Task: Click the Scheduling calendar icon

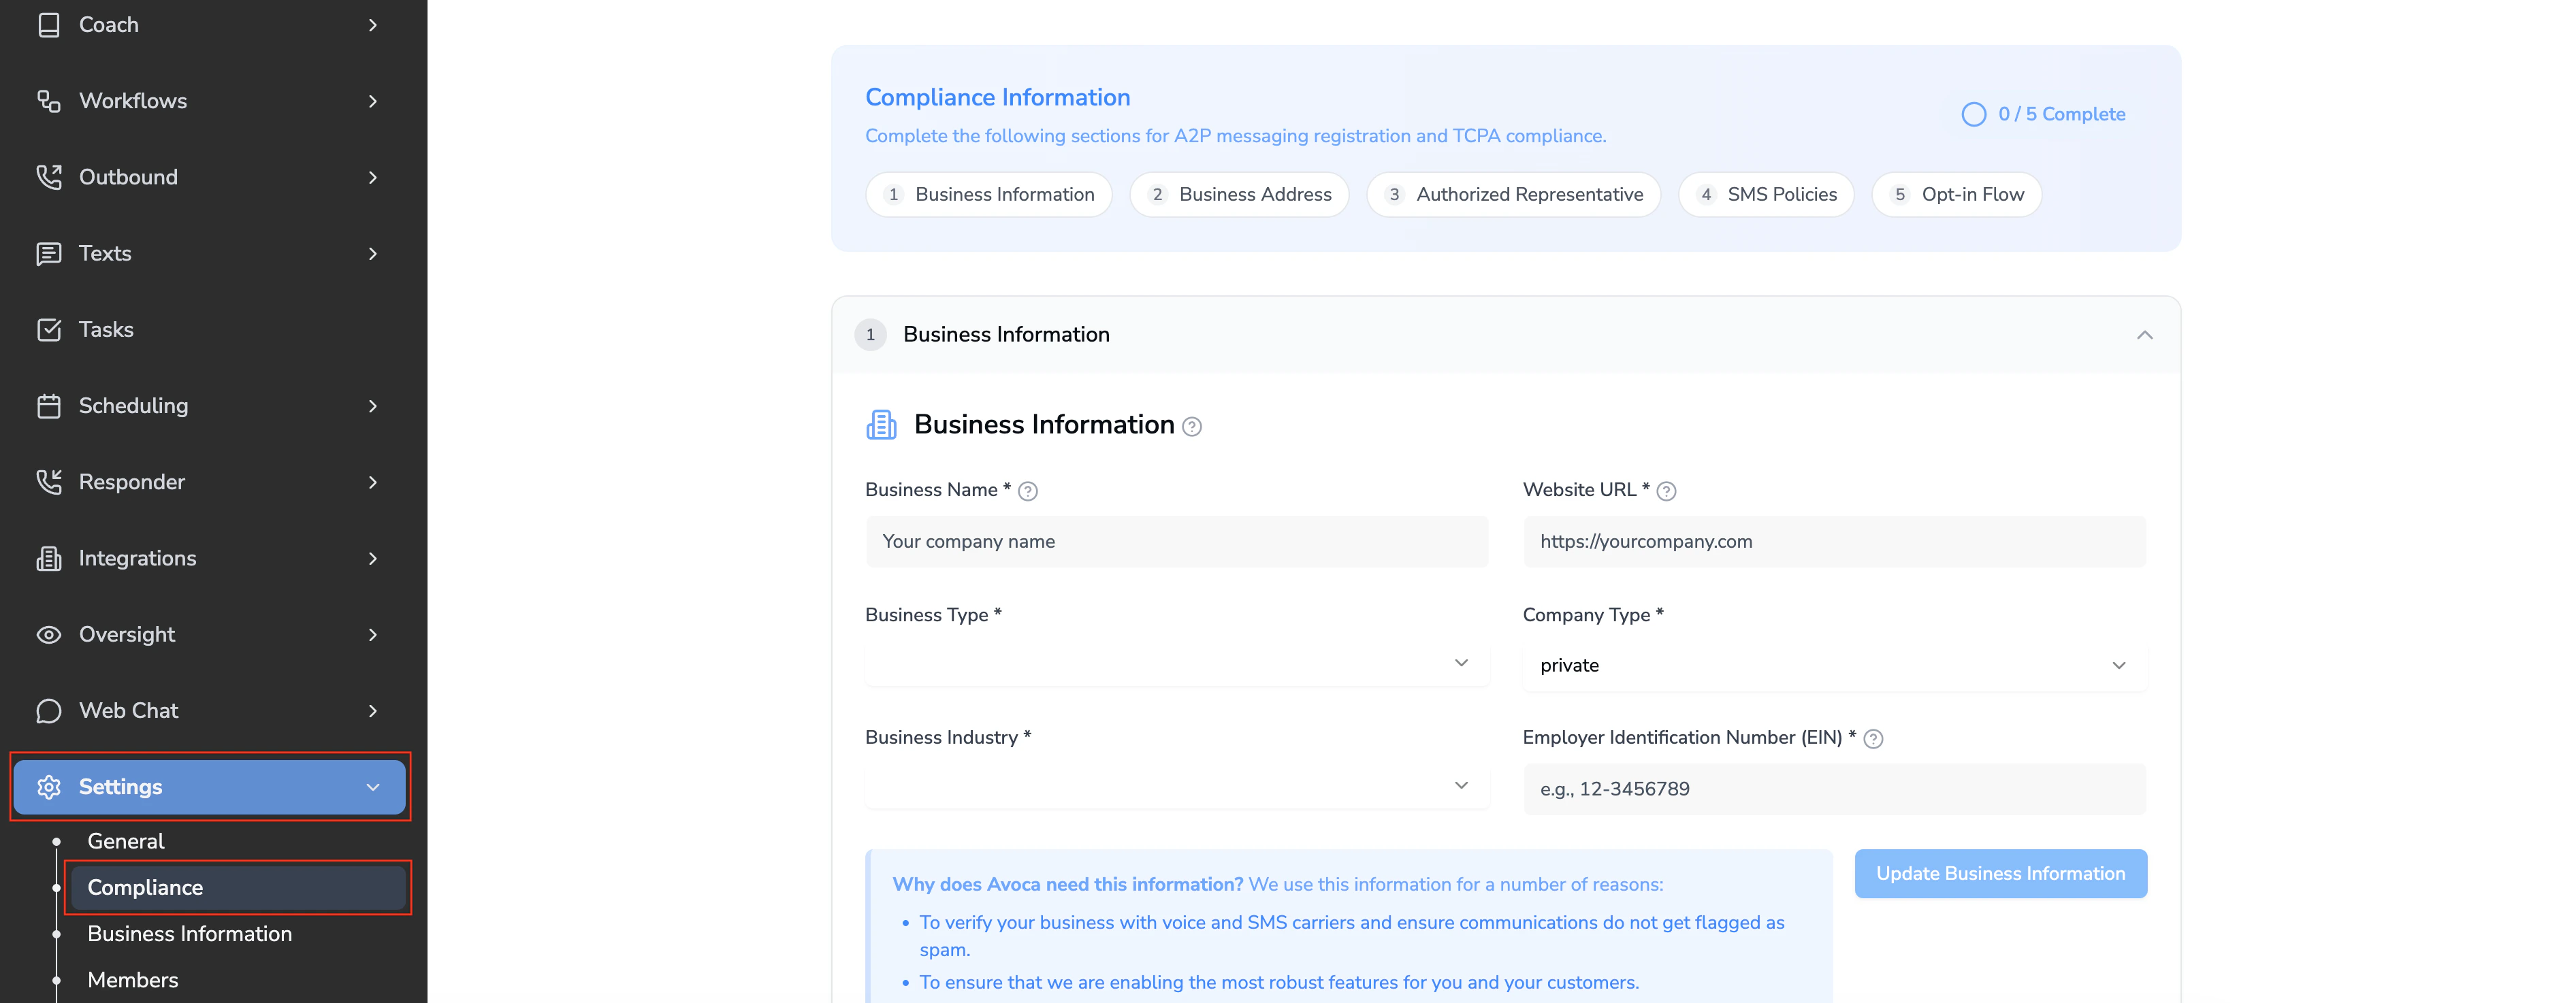Action: coord(48,406)
